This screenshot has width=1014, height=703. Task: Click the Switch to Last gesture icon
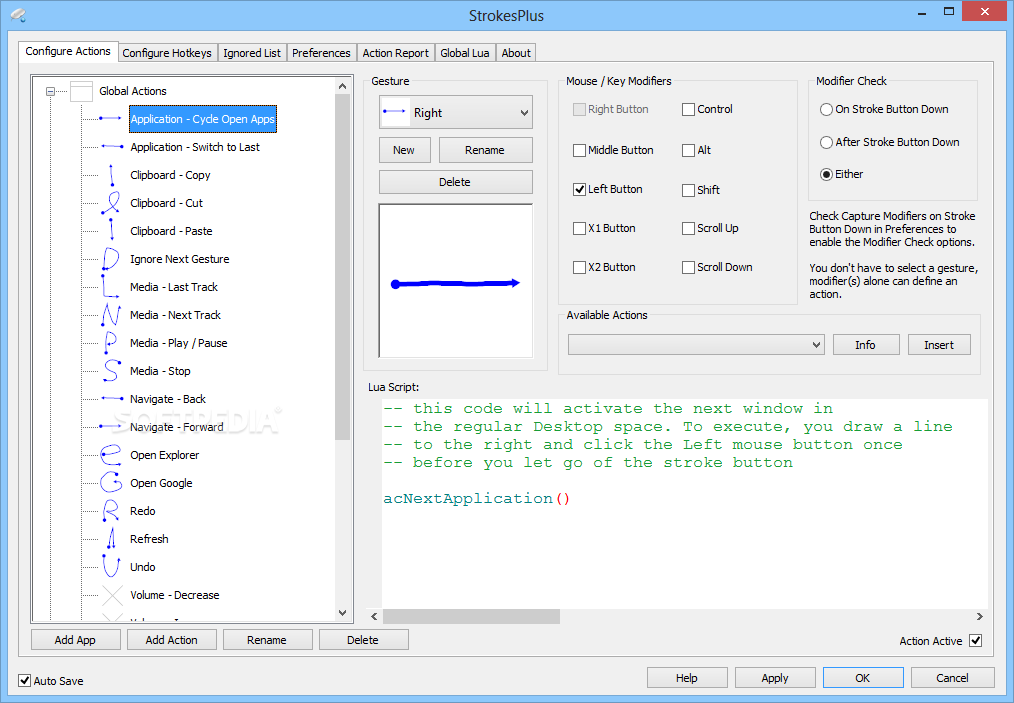click(x=112, y=147)
